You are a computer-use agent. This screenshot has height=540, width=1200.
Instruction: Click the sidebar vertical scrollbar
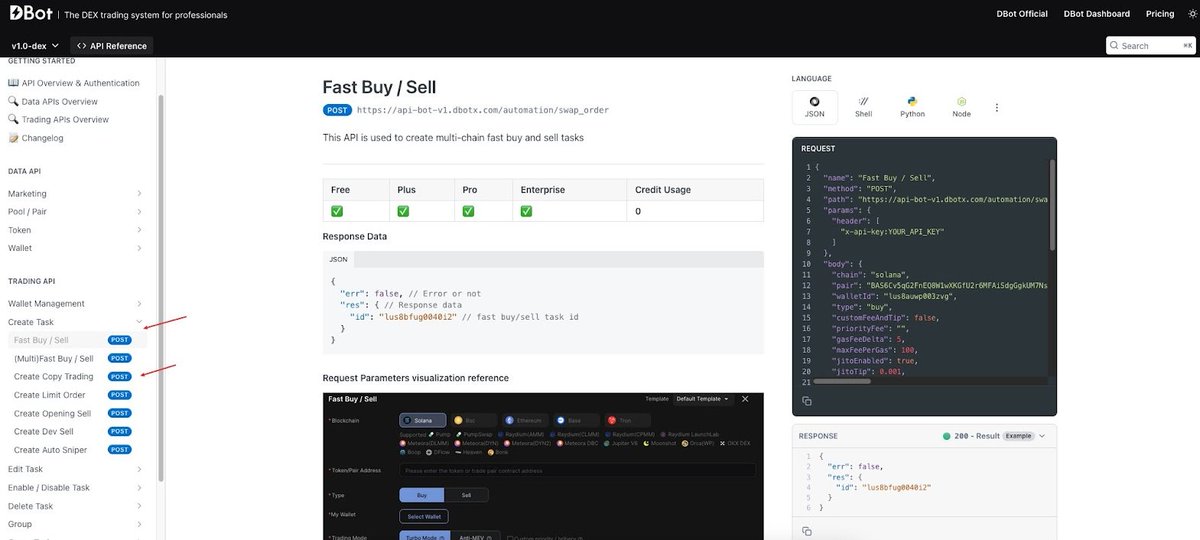click(160, 290)
